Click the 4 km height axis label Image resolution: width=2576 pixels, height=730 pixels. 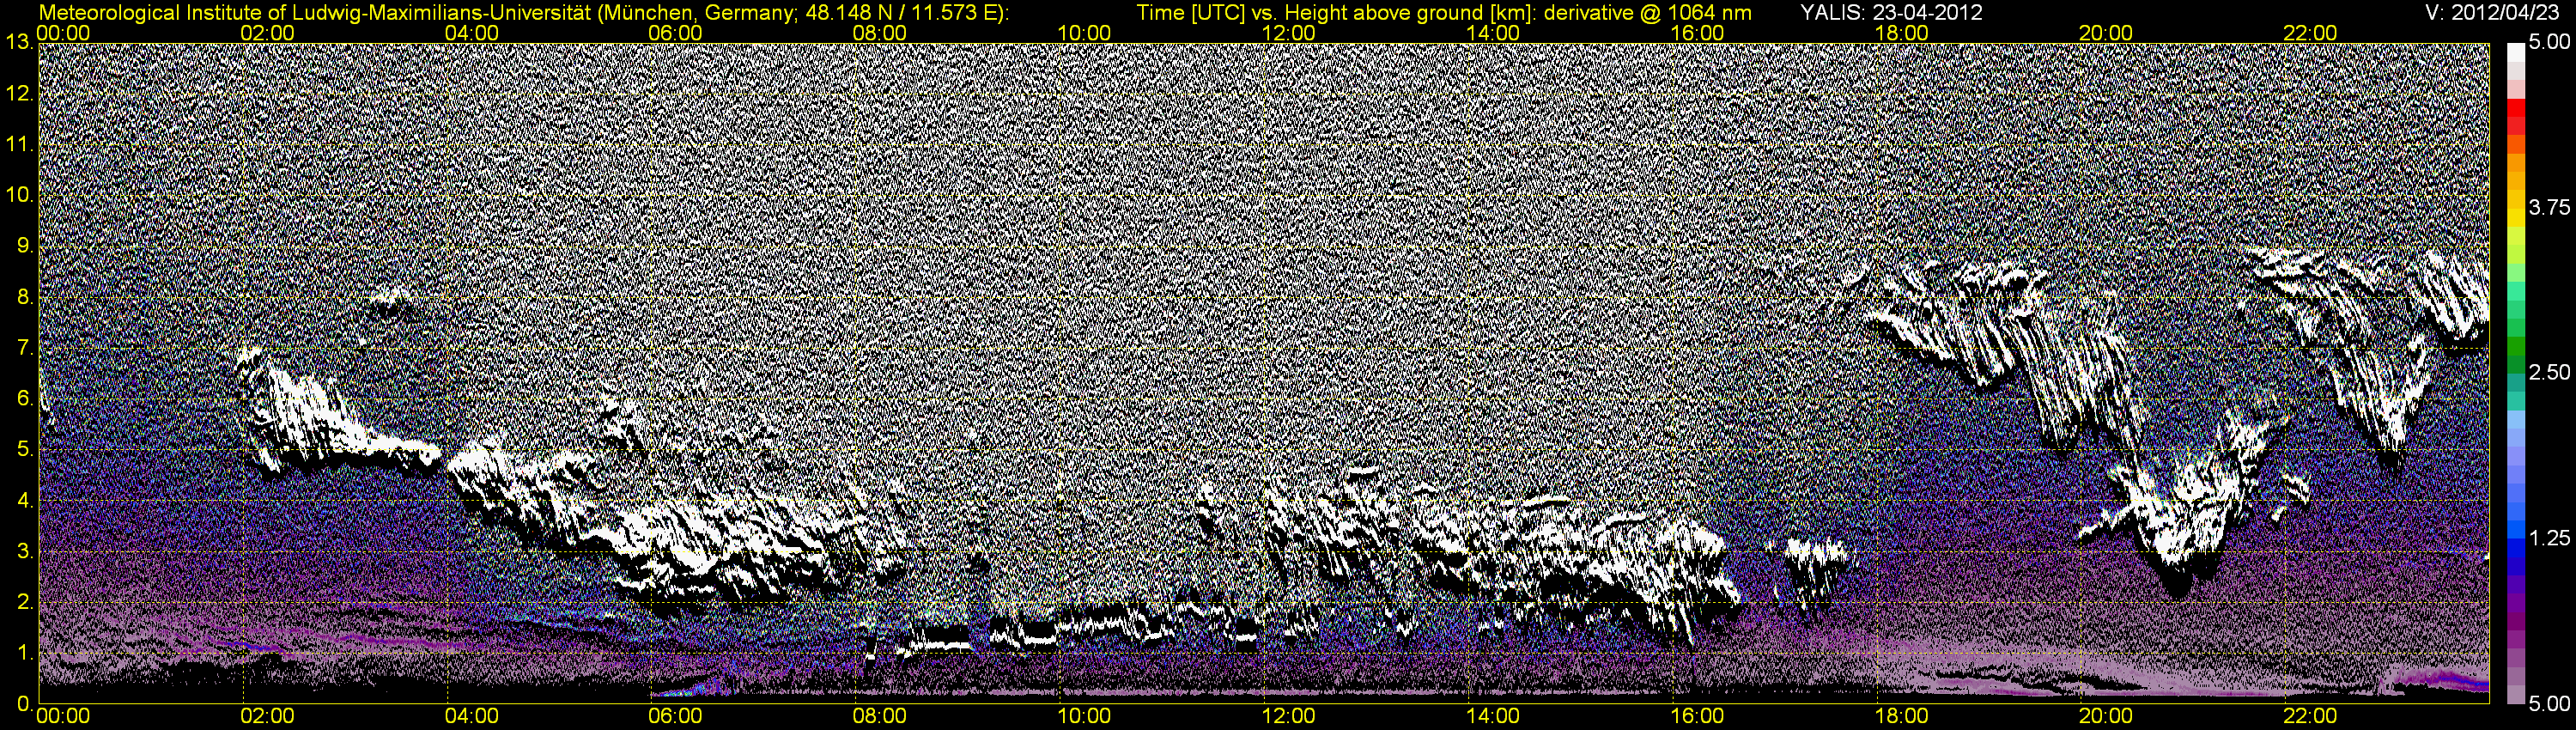pyautogui.click(x=24, y=501)
